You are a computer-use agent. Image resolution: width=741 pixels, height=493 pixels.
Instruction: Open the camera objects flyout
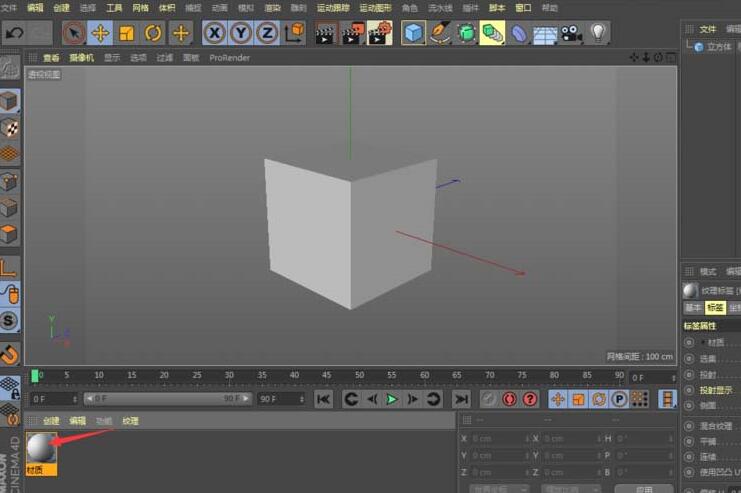click(571, 33)
